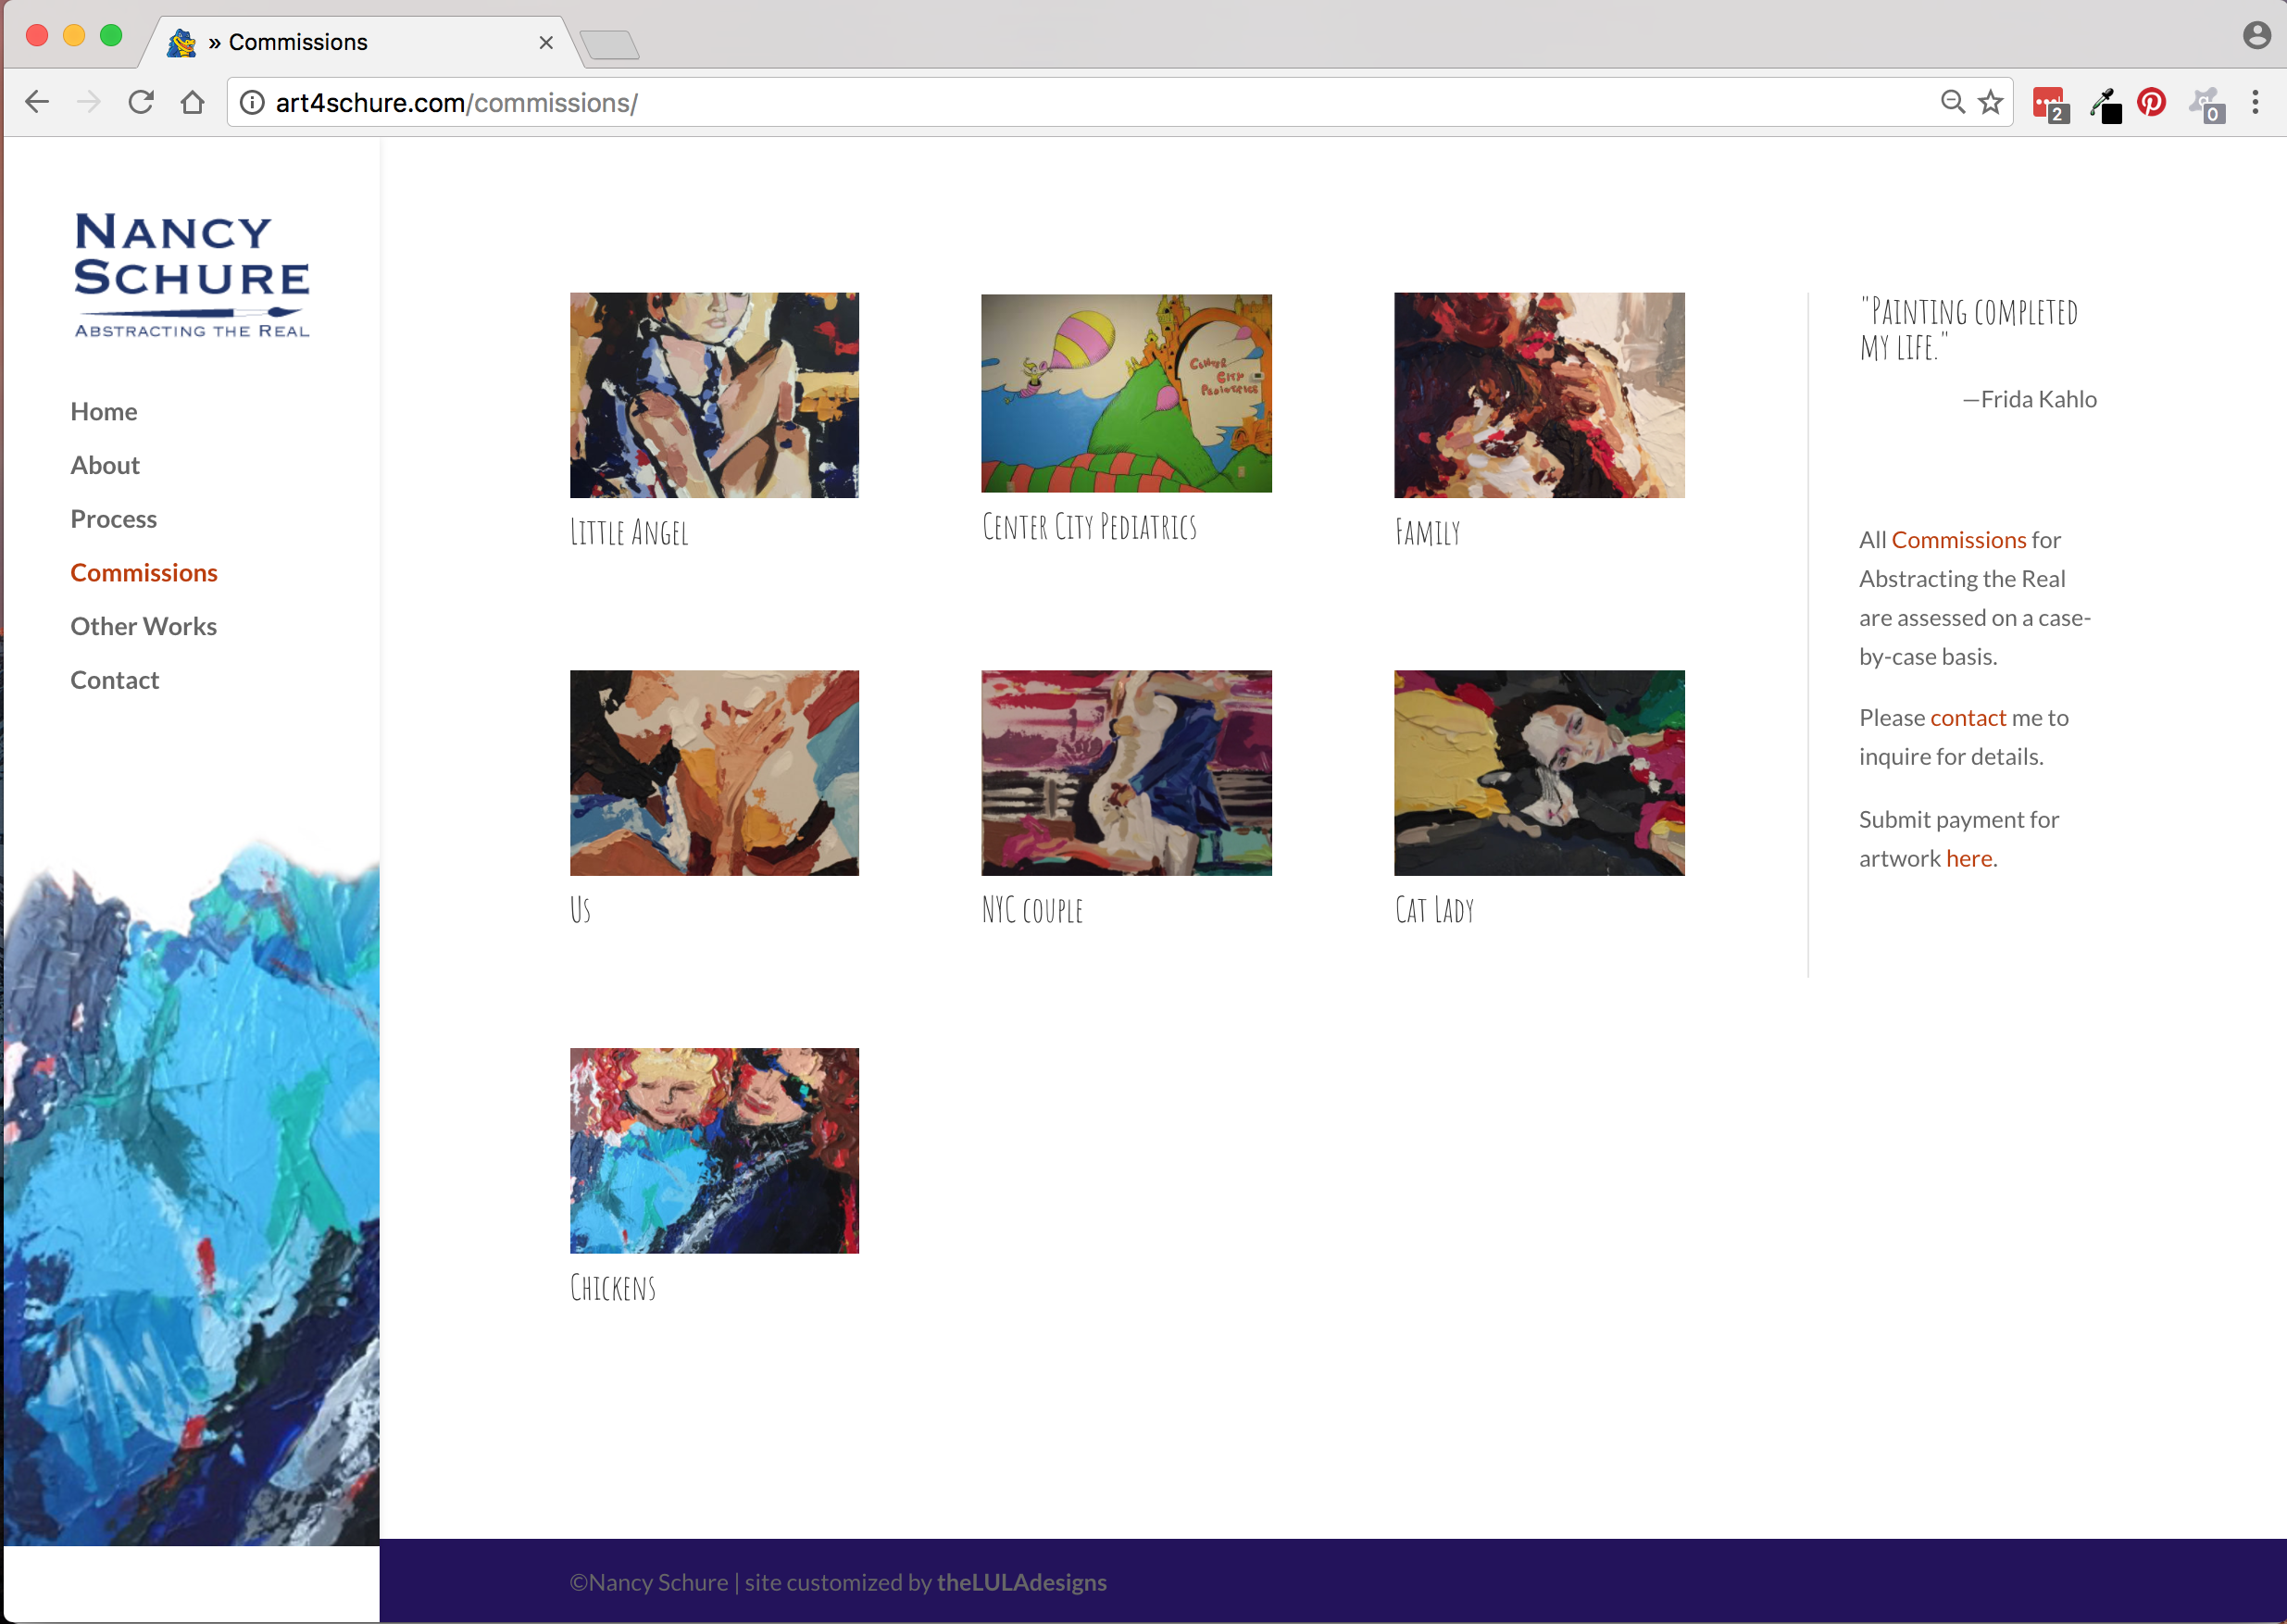Click the red 'contact' link in sidebar text
The height and width of the screenshot is (1624, 2287).
point(1968,717)
